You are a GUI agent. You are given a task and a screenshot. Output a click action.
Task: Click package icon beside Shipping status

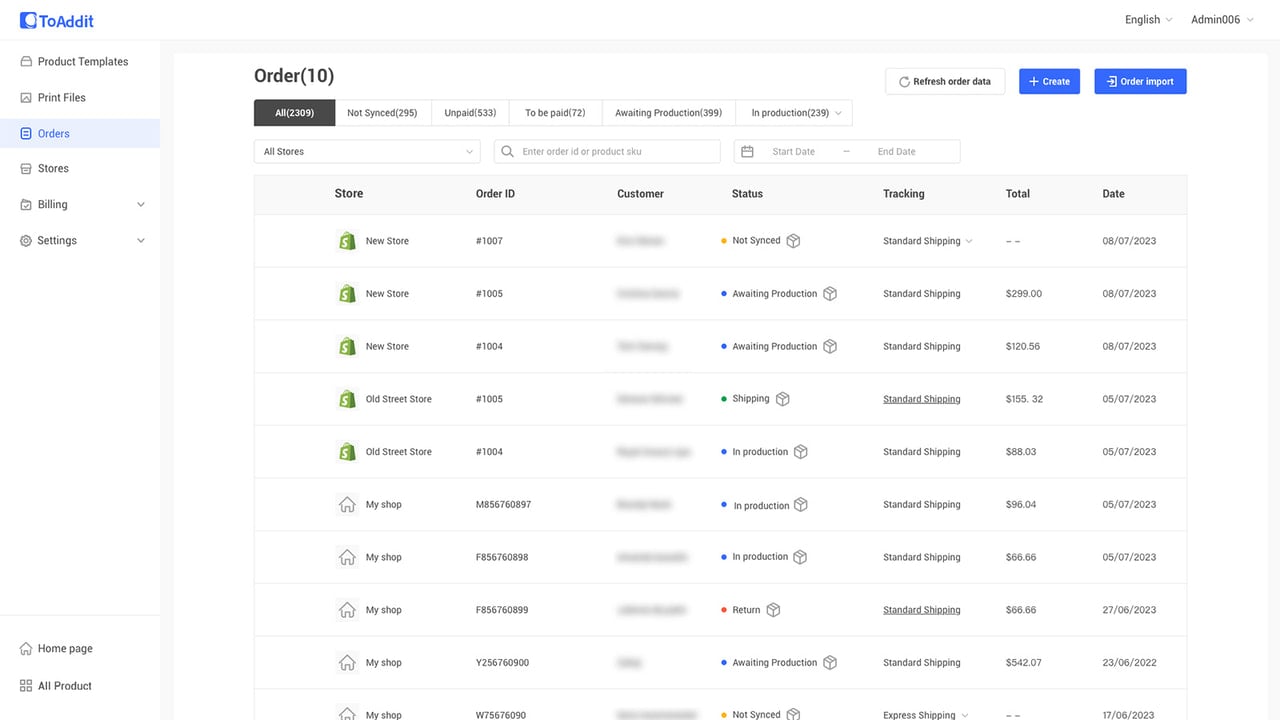tap(783, 399)
